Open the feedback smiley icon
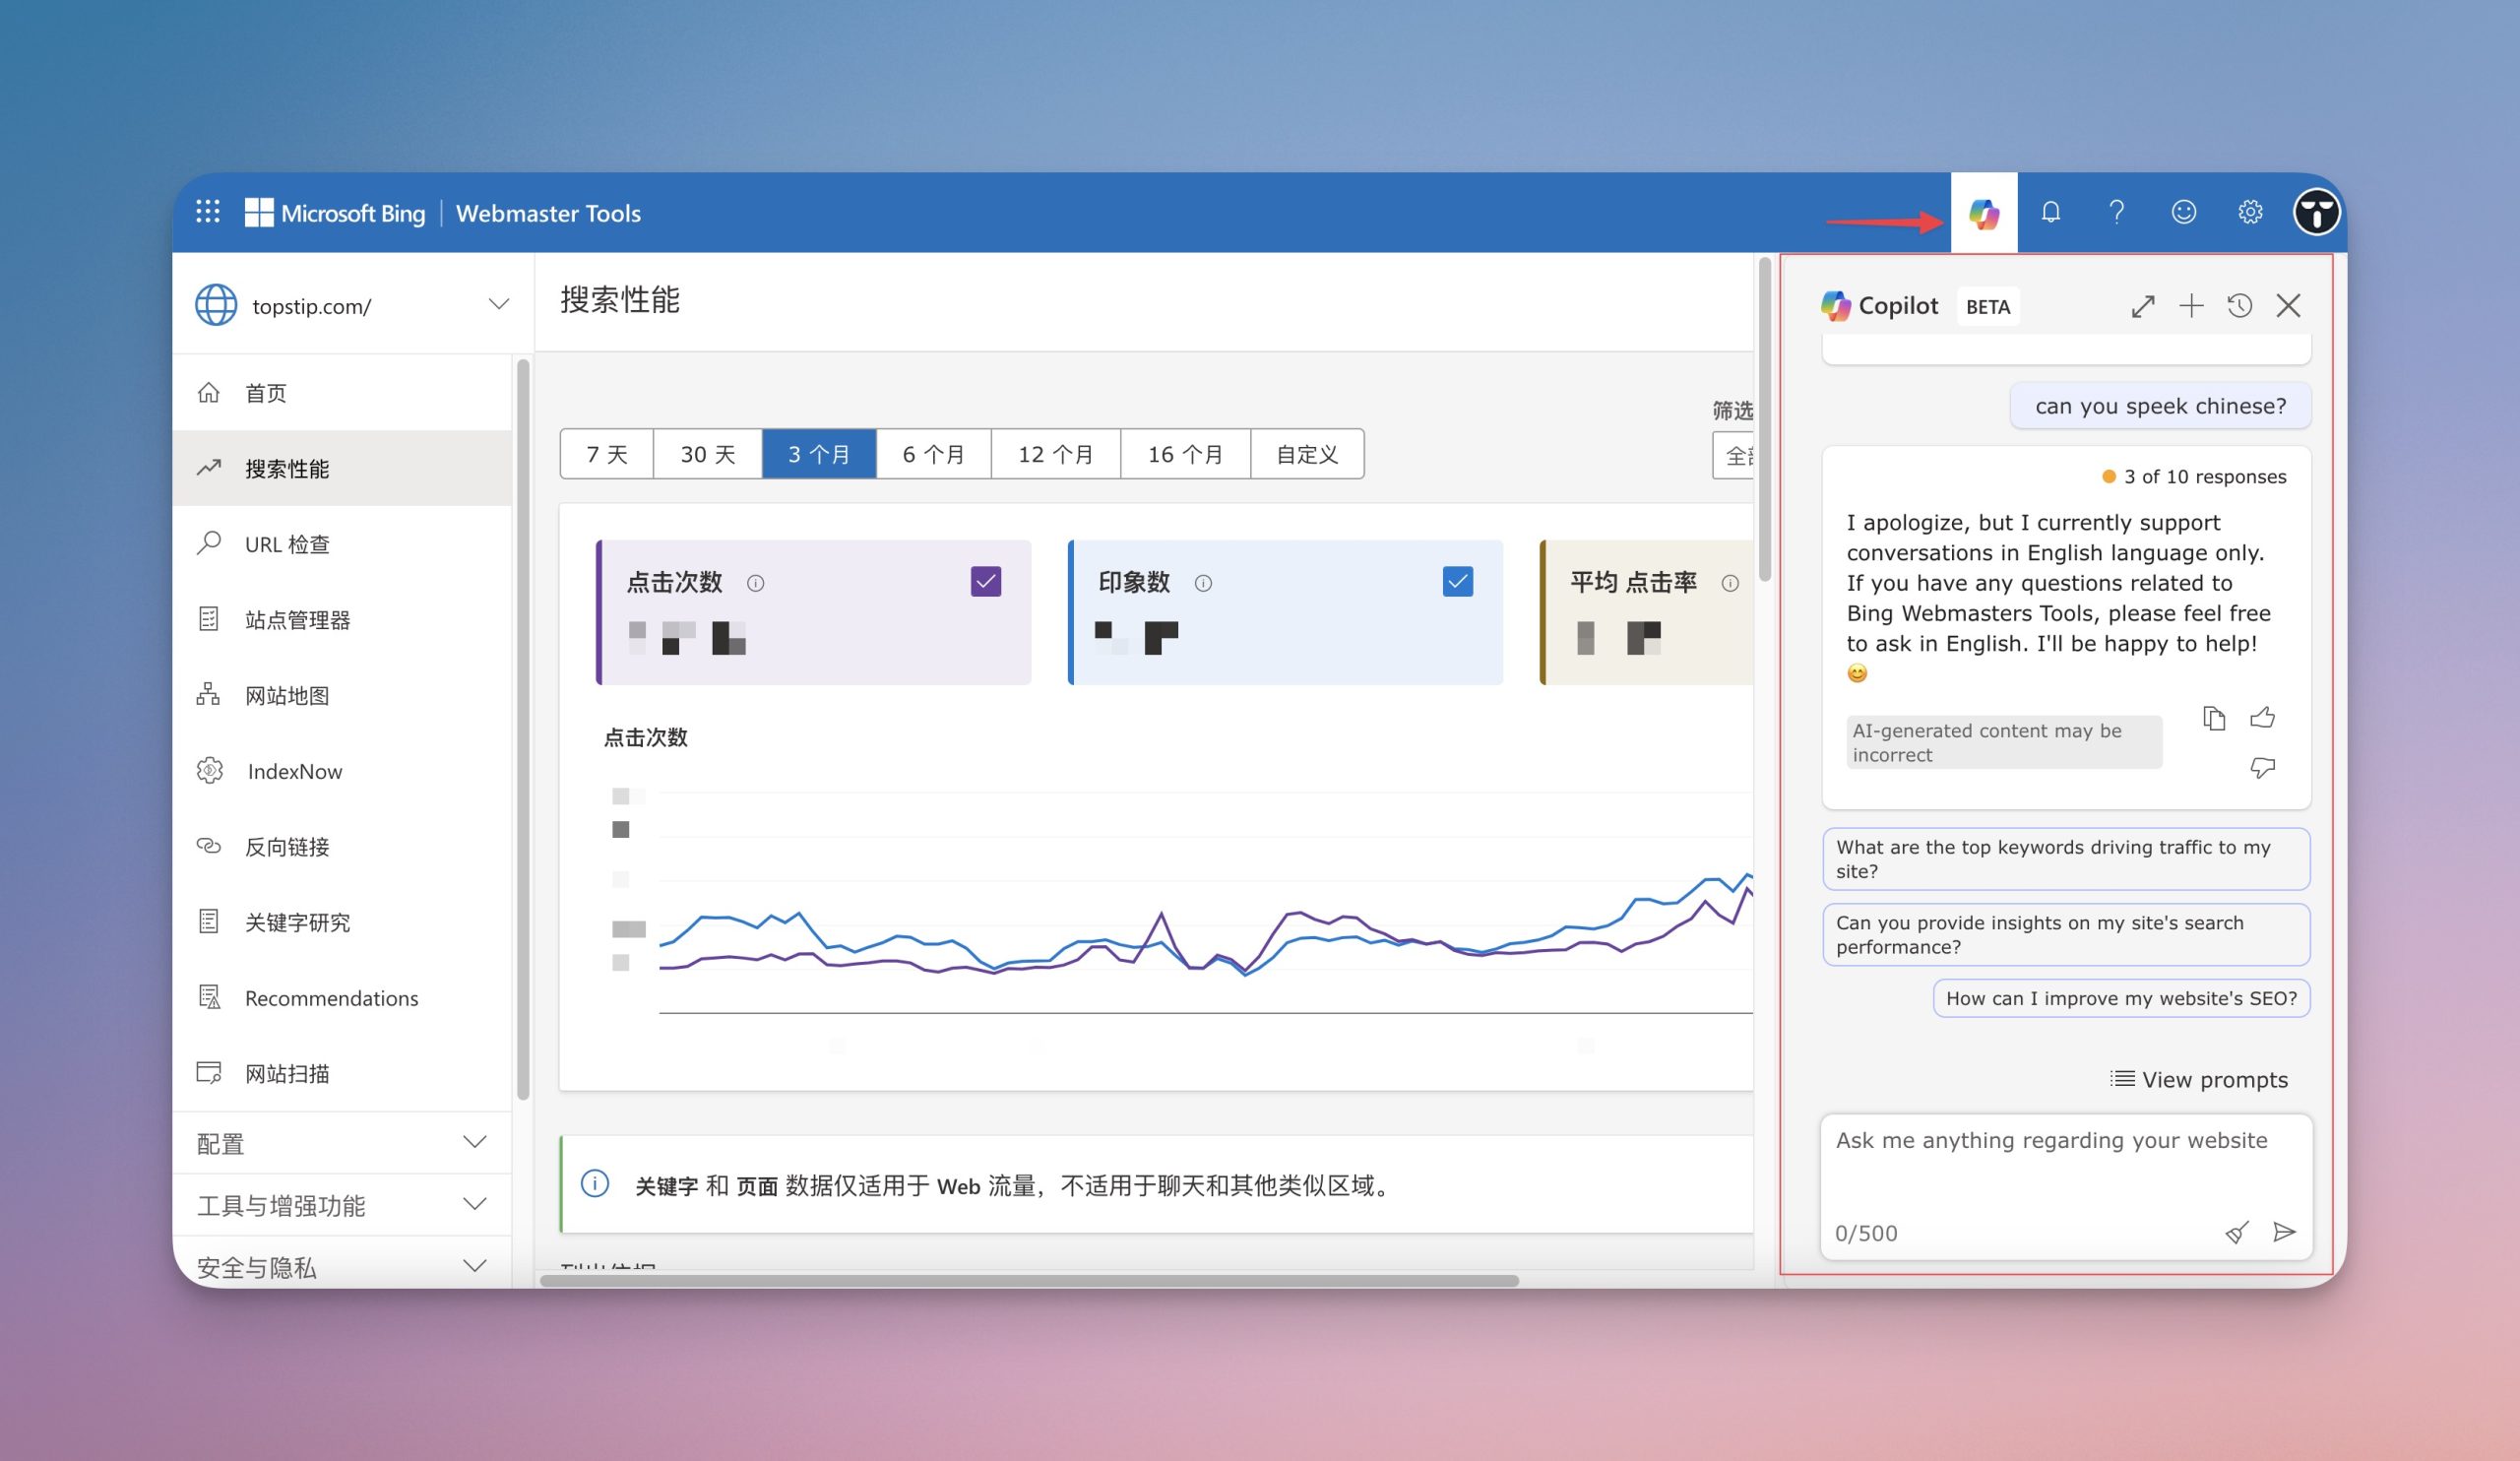Viewport: 2520px width, 1461px height. click(x=2183, y=212)
